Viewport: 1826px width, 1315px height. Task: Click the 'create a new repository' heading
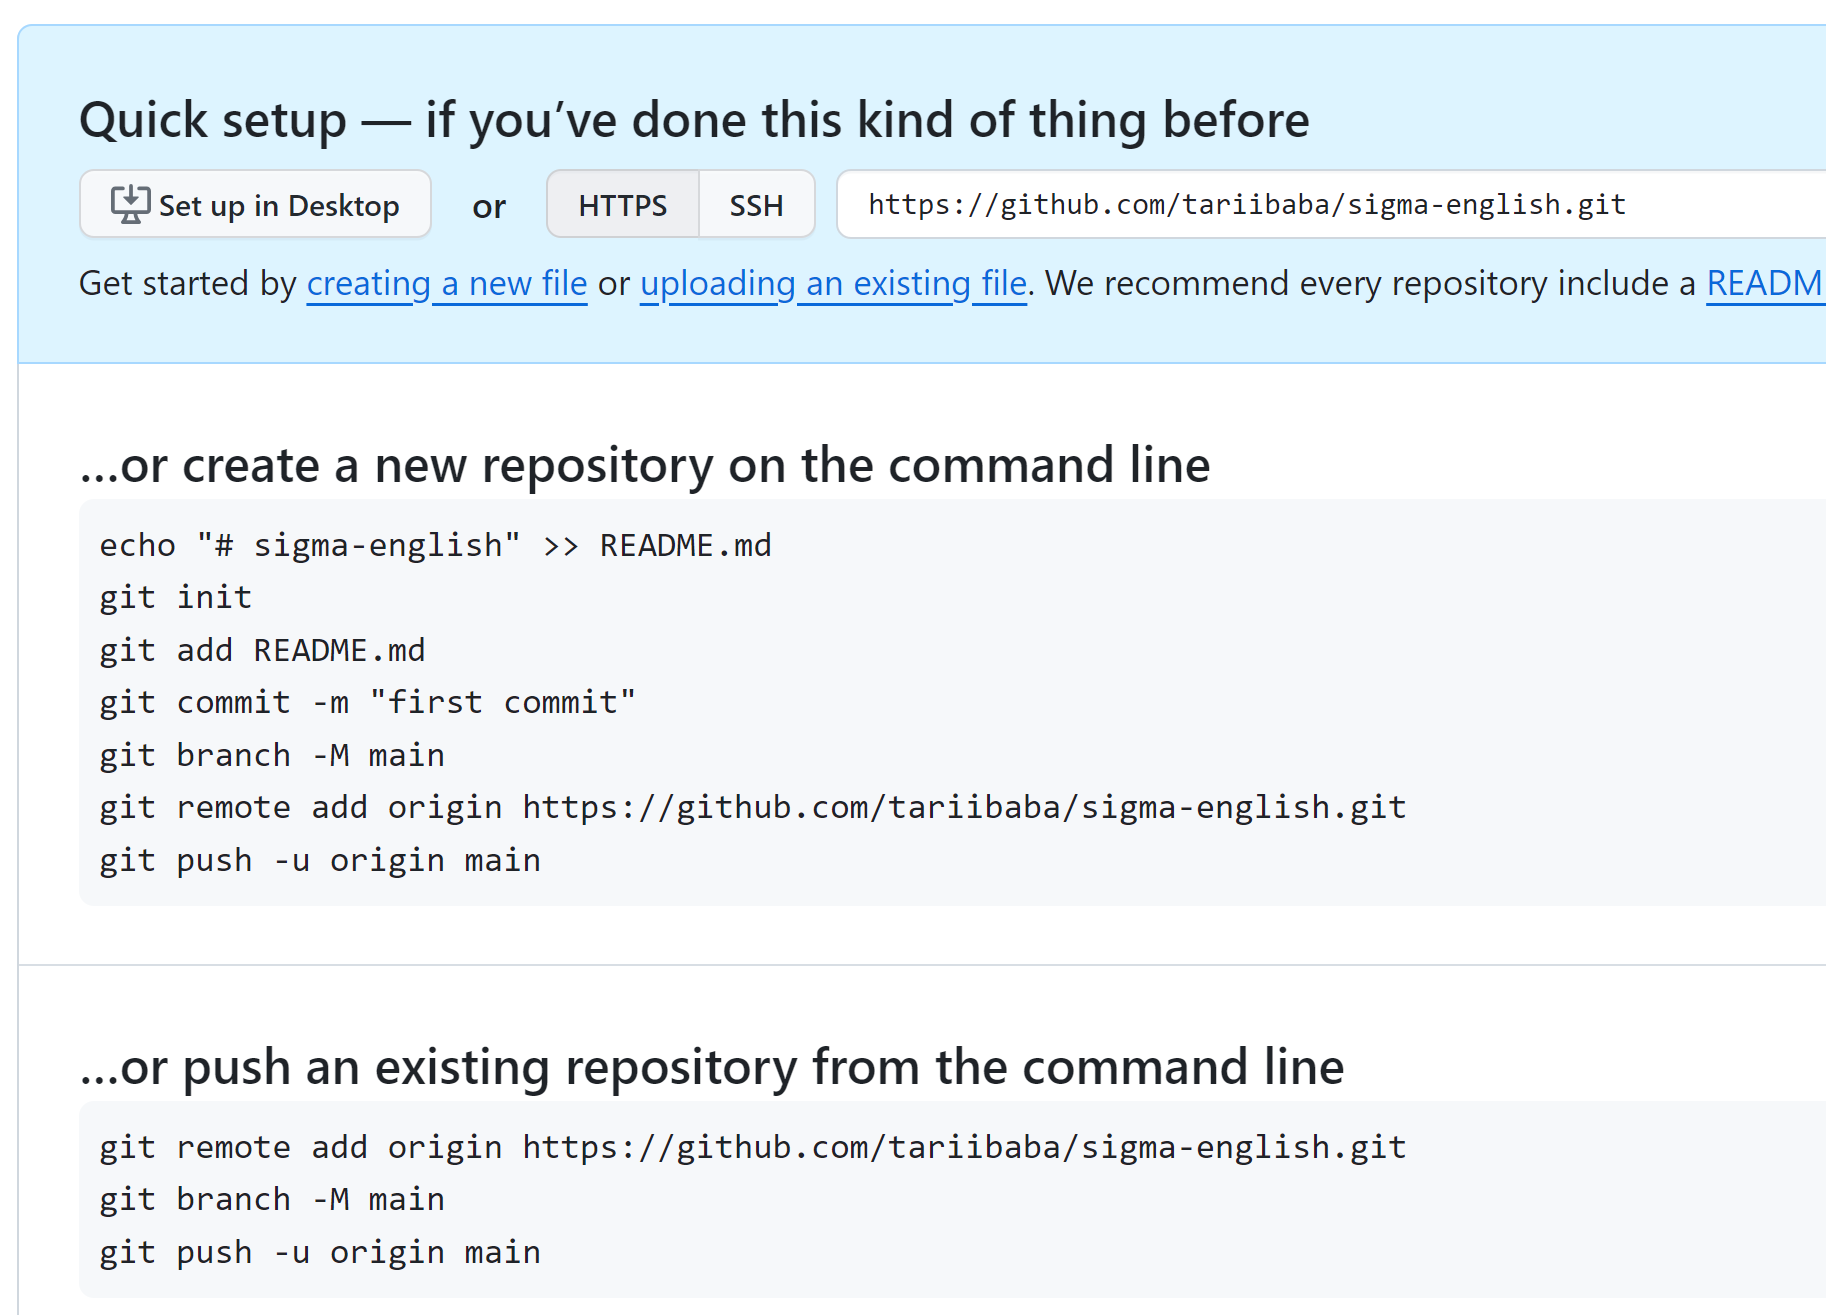tap(645, 466)
